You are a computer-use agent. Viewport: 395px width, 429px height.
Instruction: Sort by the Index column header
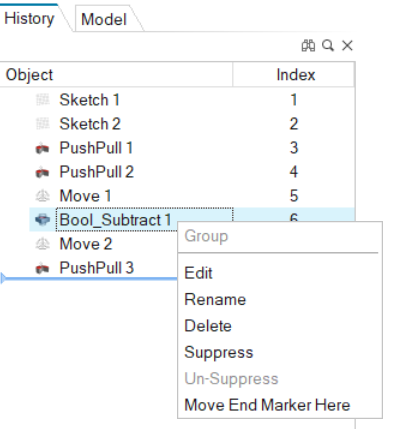[x=294, y=75]
